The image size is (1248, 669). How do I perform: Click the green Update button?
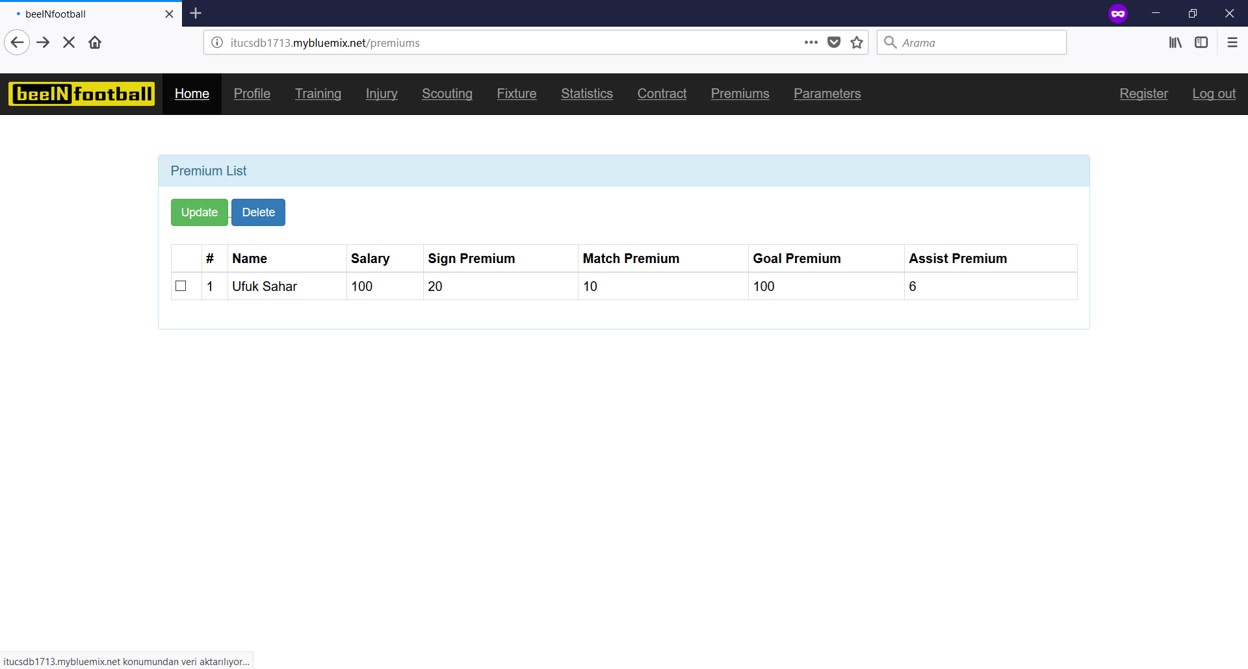point(199,212)
